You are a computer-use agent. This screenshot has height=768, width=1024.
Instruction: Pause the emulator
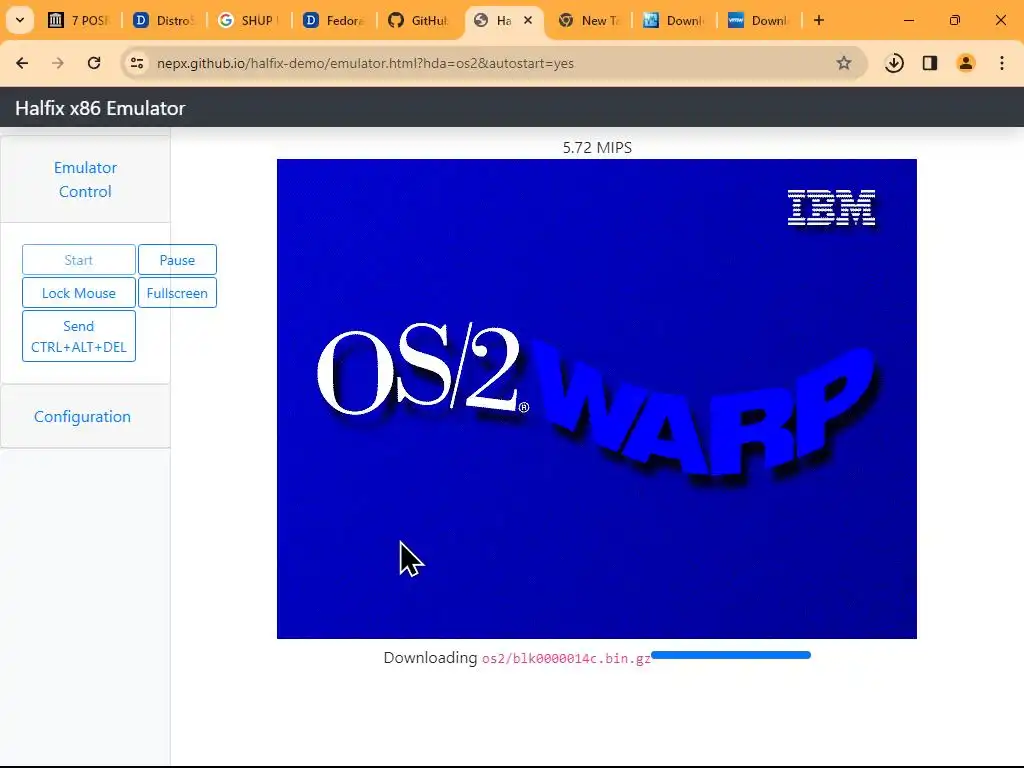(177, 260)
